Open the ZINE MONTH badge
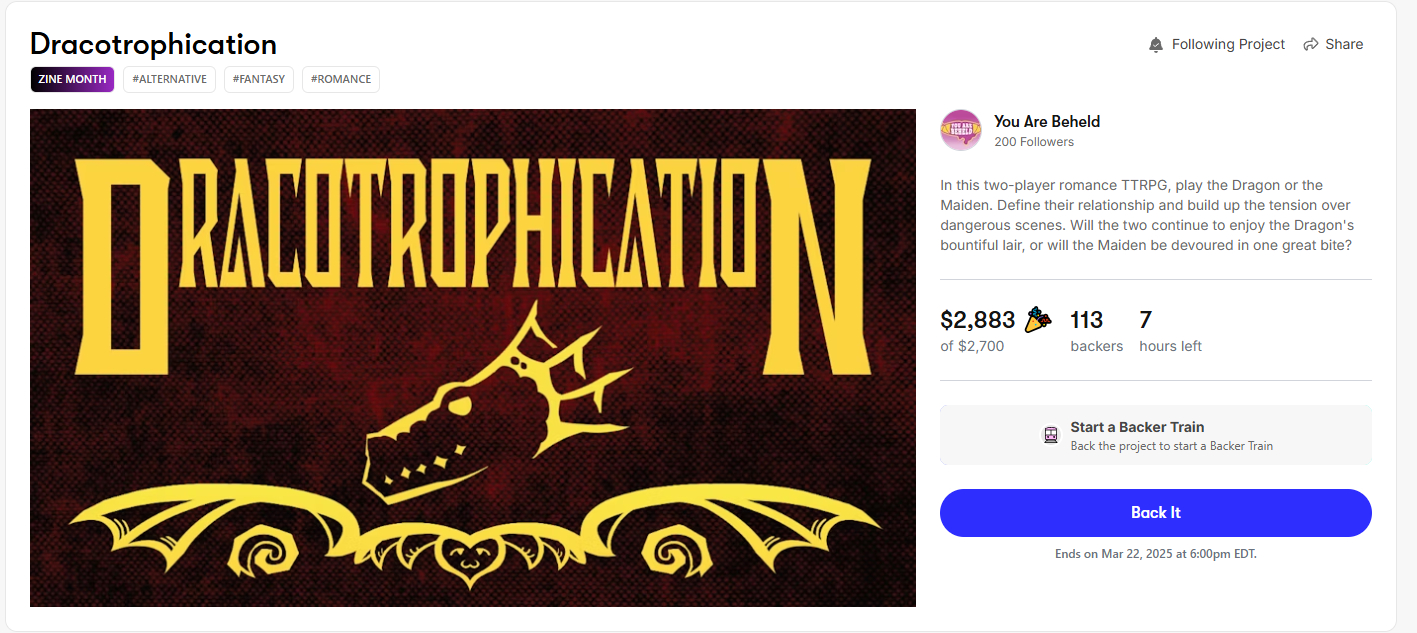The height and width of the screenshot is (633, 1417). coord(72,79)
